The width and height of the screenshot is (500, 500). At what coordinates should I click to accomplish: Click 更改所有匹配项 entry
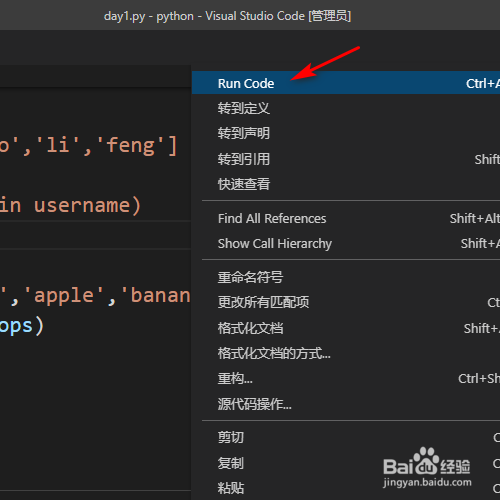[346, 302]
